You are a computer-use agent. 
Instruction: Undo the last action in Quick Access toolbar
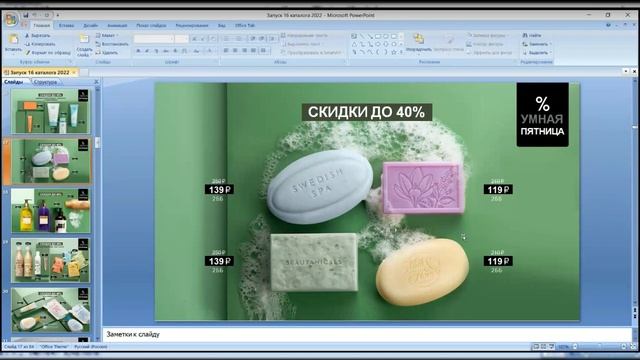pos(35,15)
